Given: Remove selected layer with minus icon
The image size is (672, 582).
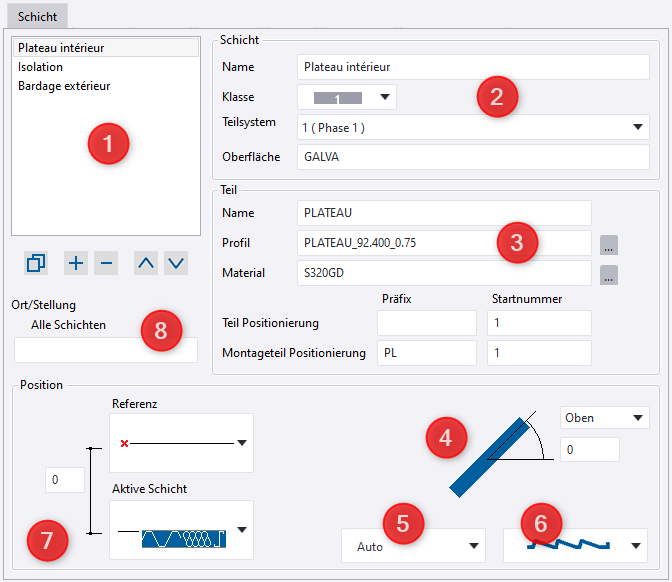Looking at the screenshot, I should pos(107,263).
